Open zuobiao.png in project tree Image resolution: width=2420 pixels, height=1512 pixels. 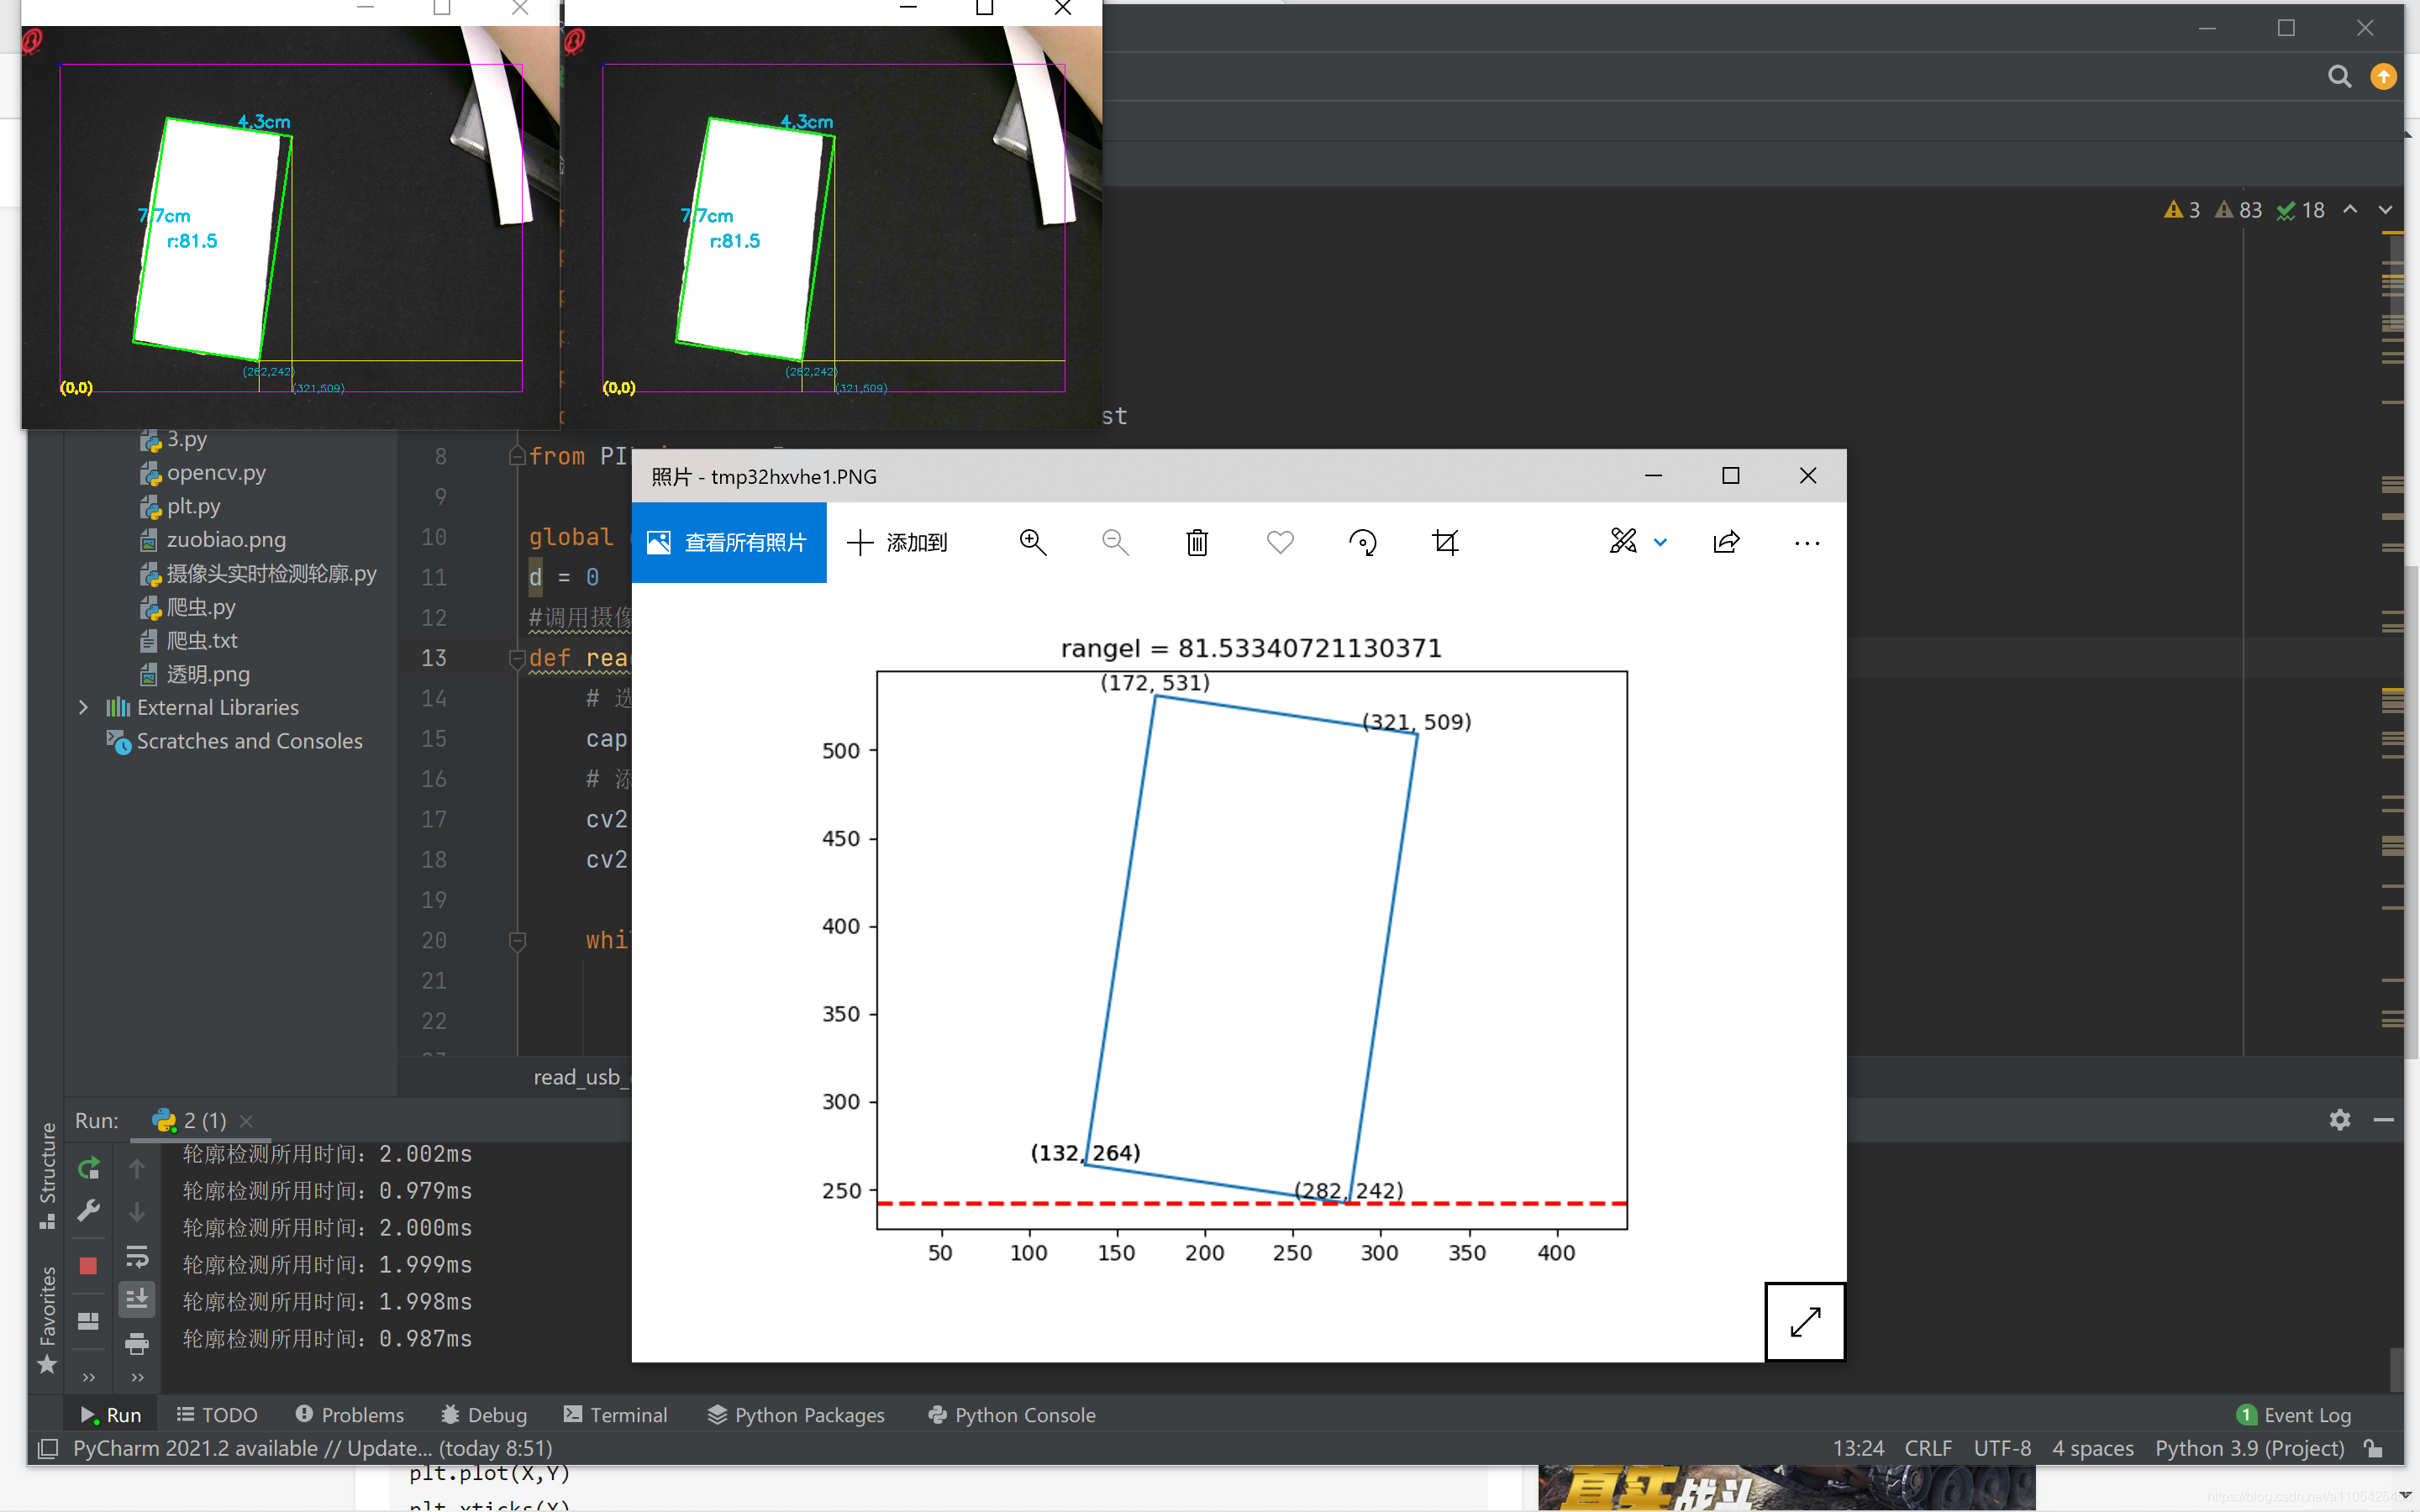[x=226, y=539]
